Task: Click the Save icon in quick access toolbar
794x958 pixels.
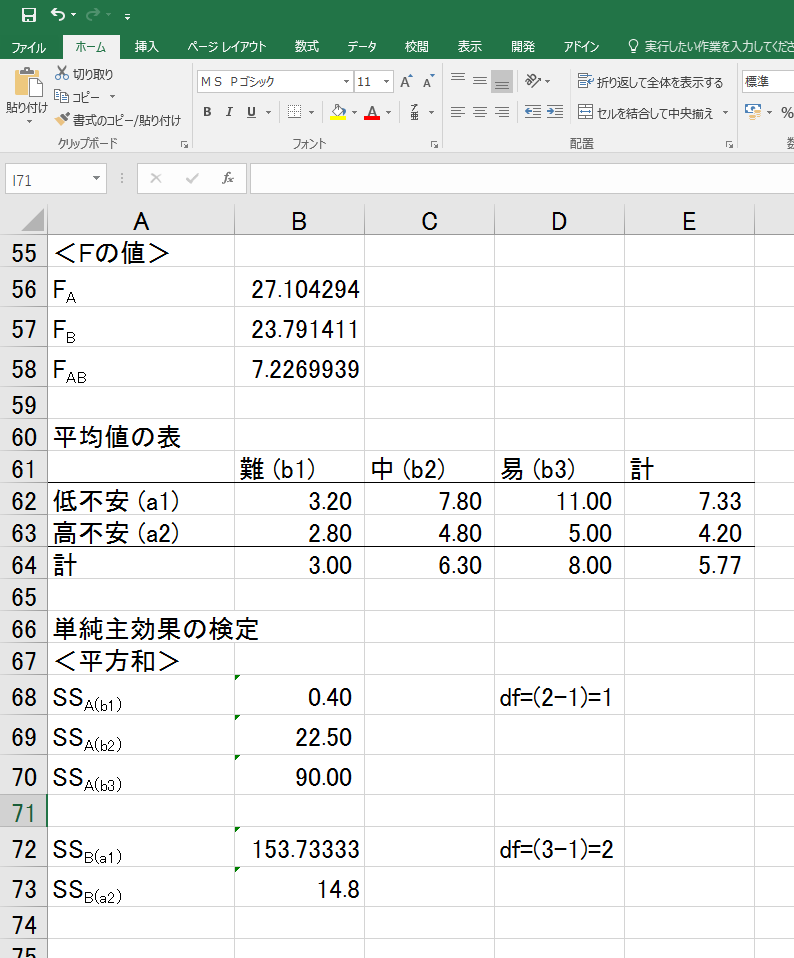Action: (29, 15)
